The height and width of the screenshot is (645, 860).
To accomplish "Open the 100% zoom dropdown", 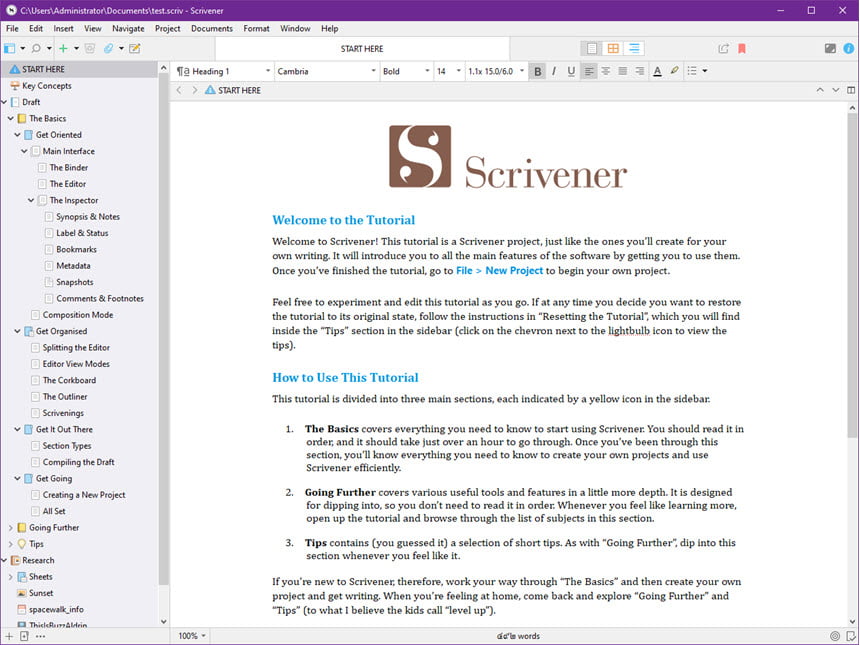I will coord(191,636).
